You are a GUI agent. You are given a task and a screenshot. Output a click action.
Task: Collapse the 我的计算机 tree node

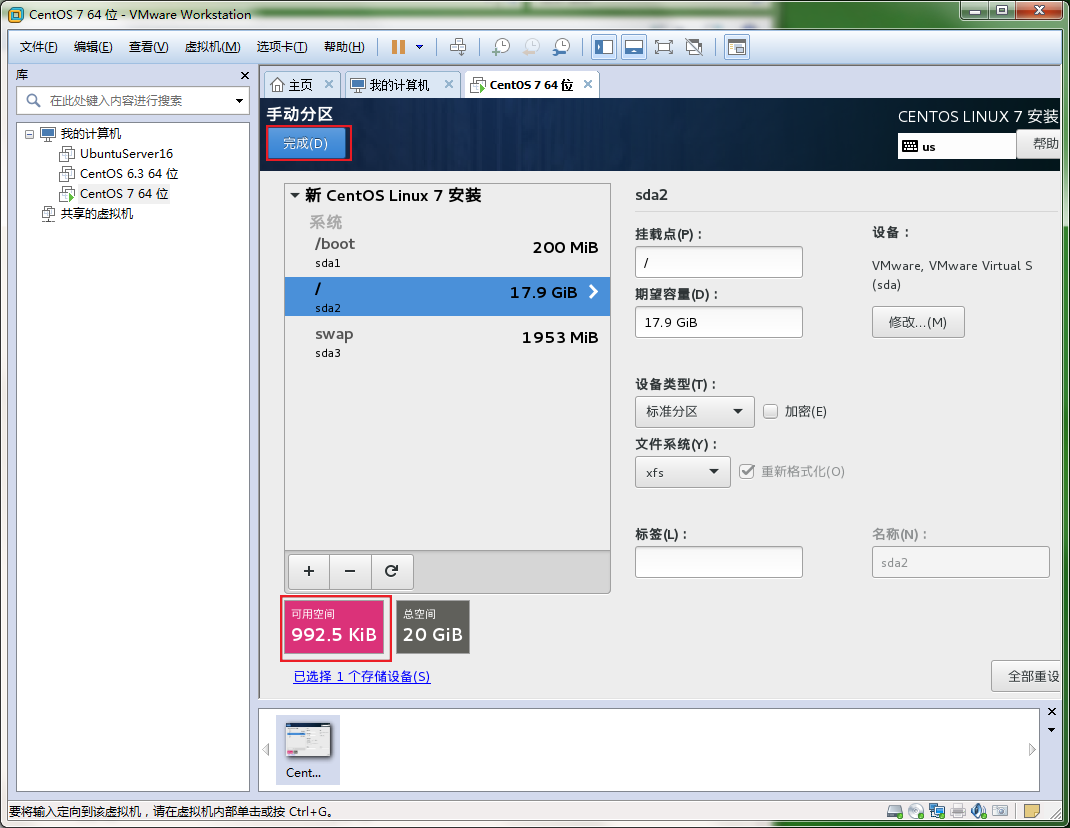click(29, 134)
